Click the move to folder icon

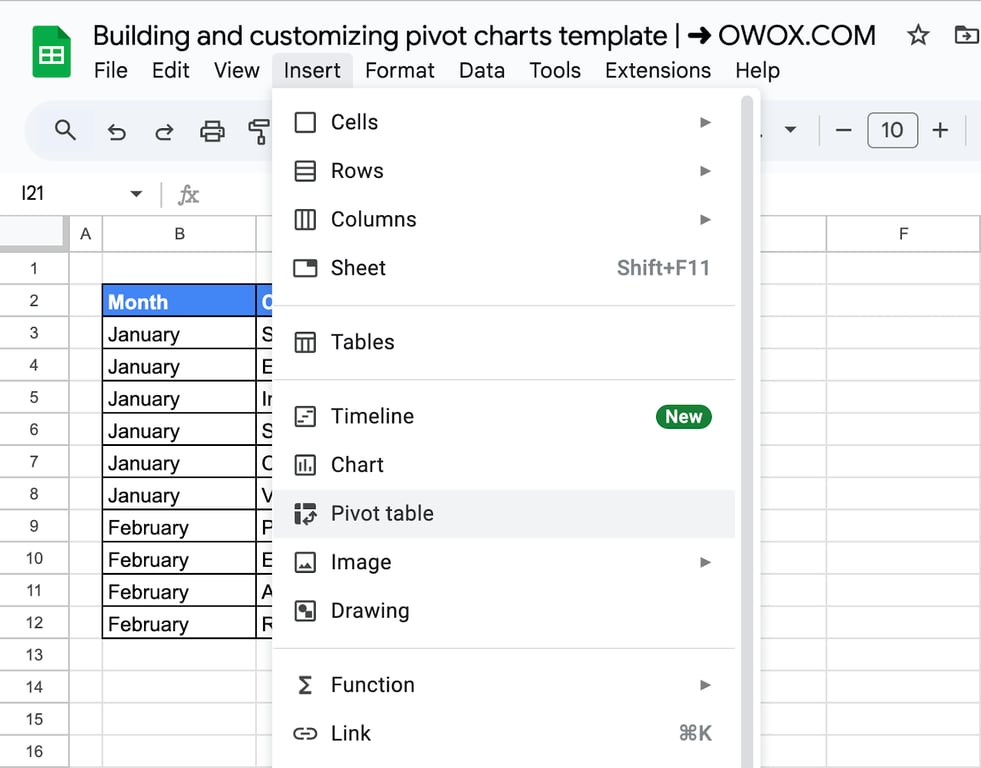[966, 35]
